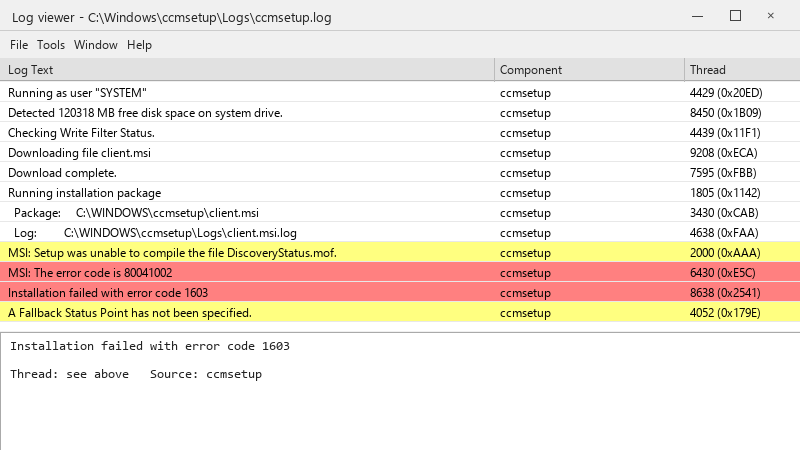The image size is (800, 450).
Task: Click thread value 9208 (0xECA)
Action: pos(723,153)
